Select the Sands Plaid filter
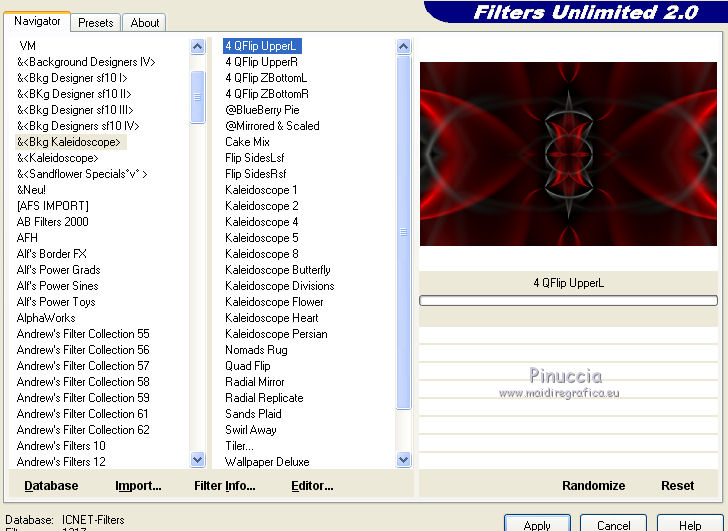Viewport: 728px width, 531px height. (x=254, y=414)
